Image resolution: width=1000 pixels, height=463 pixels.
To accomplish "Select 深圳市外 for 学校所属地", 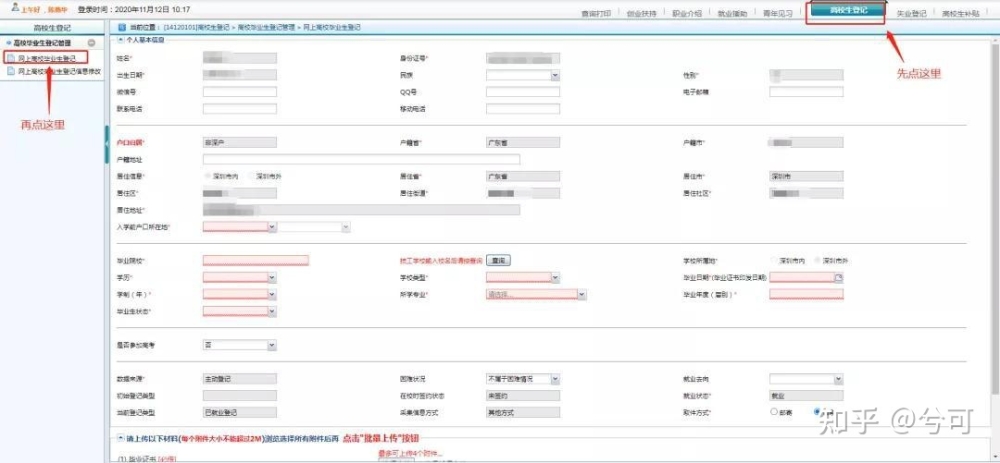I will (818, 261).
